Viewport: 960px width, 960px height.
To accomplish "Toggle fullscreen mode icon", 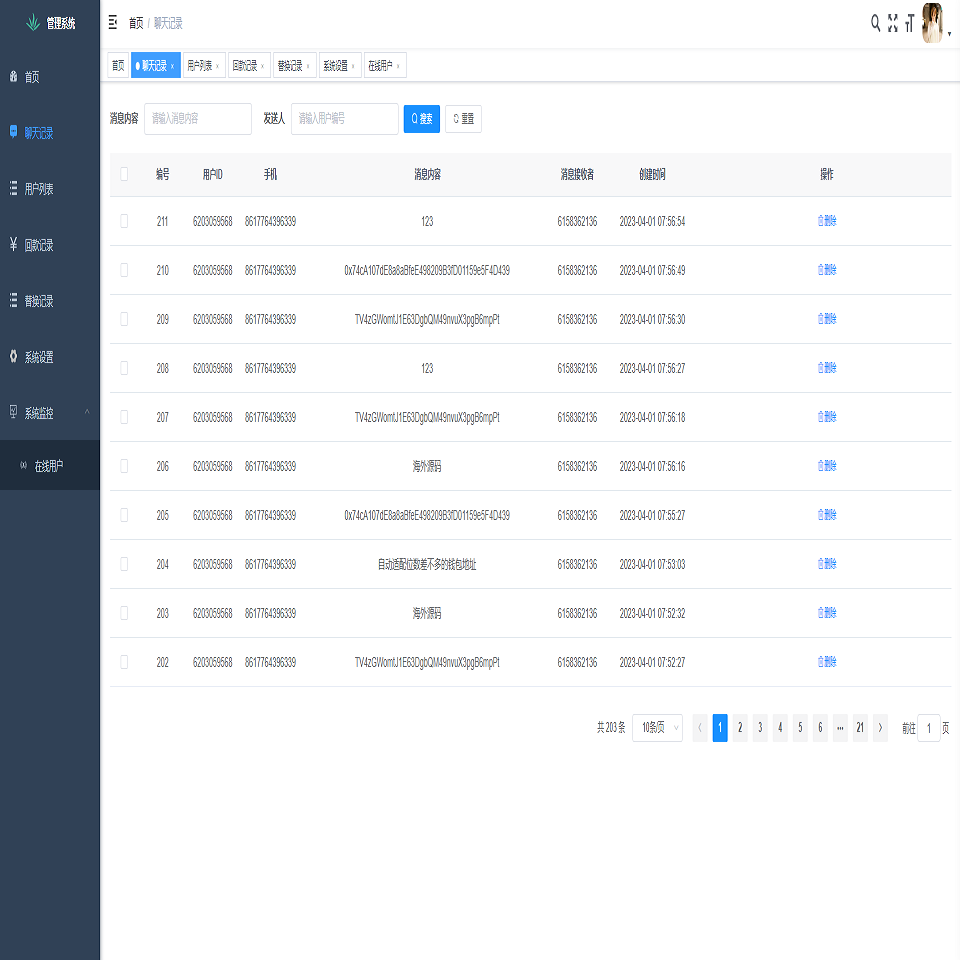I will tap(893, 23).
